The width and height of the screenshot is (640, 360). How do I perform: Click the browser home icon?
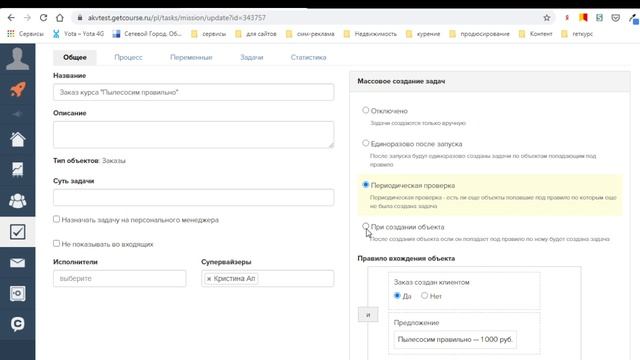[x=60, y=18]
